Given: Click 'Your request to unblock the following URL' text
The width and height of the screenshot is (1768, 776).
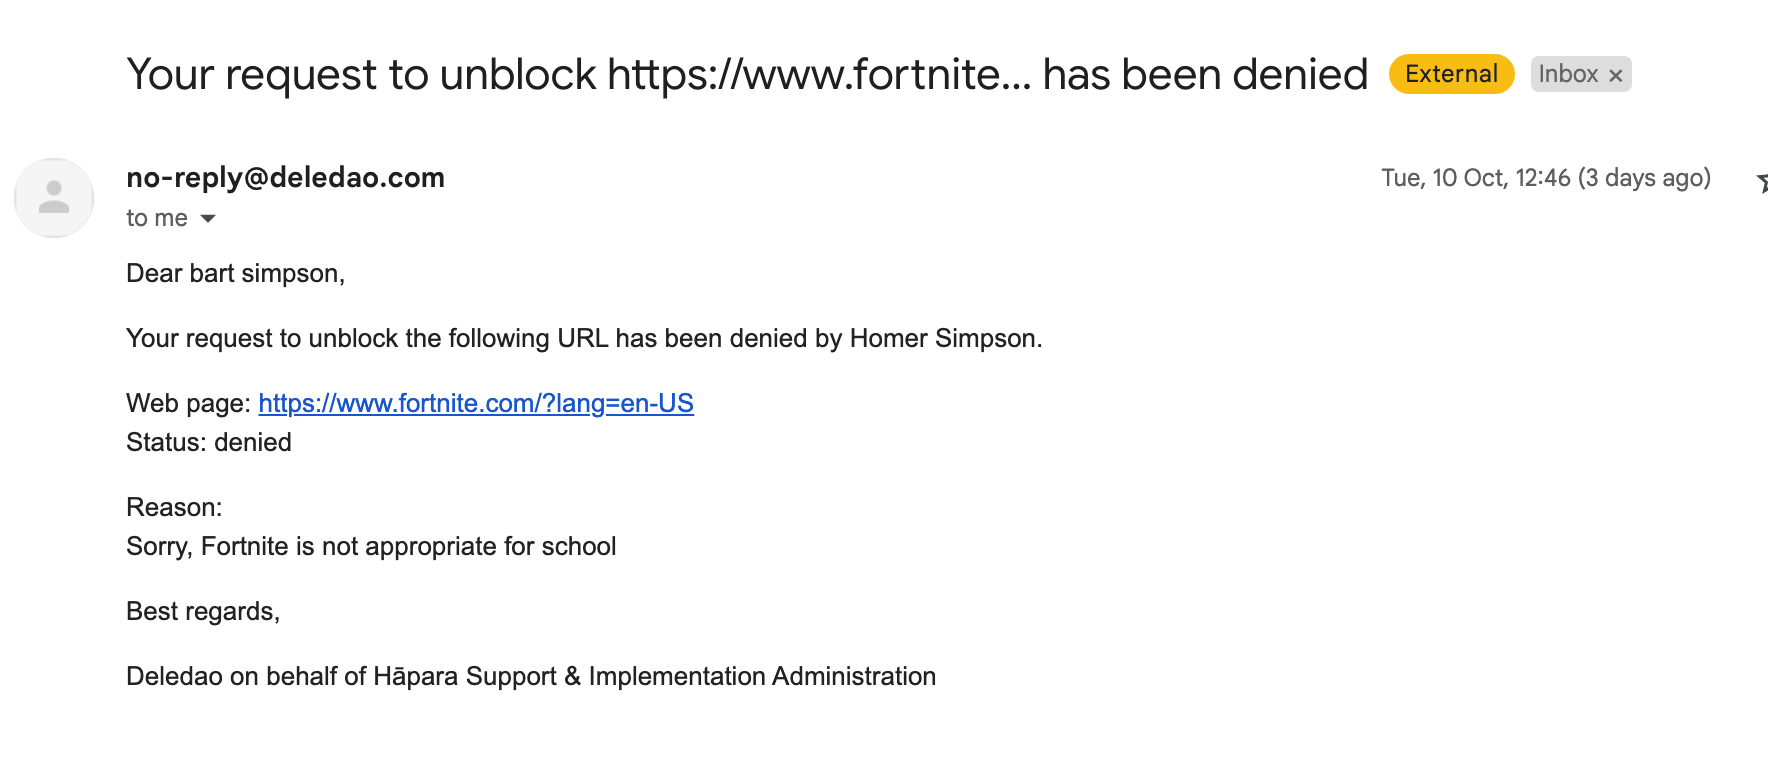Looking at the screenshot, I should [367, 338].
